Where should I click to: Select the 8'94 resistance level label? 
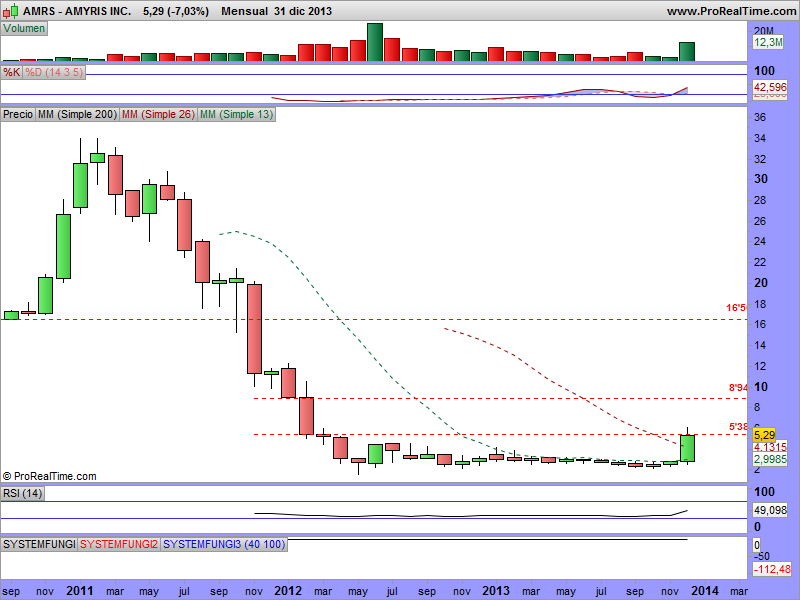[x=738, y=388]
